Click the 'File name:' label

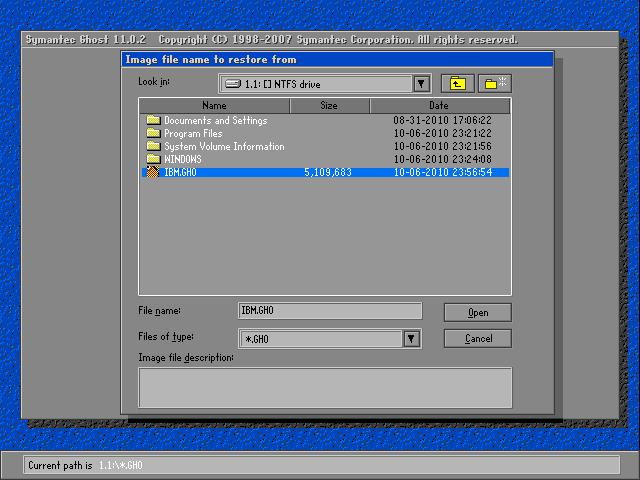point(159,311)
